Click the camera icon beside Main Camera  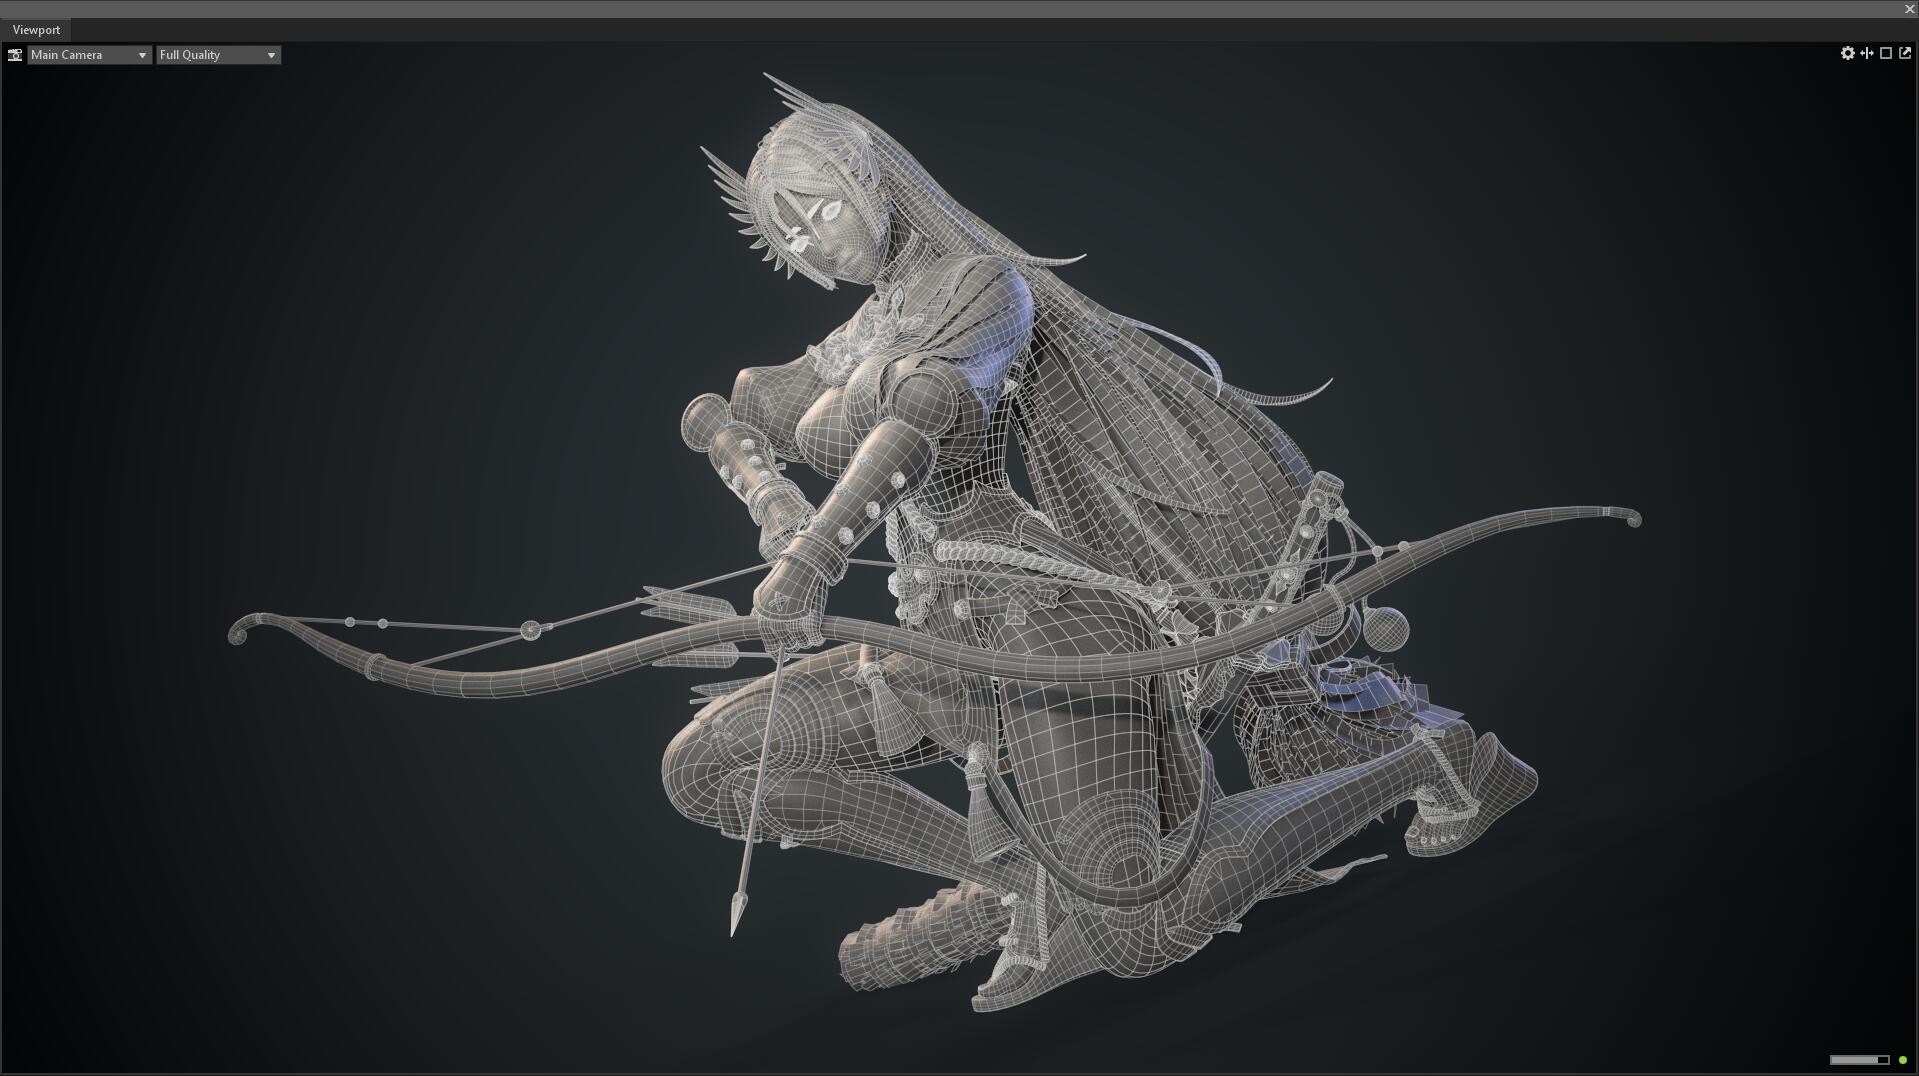[x=15, y=55]
